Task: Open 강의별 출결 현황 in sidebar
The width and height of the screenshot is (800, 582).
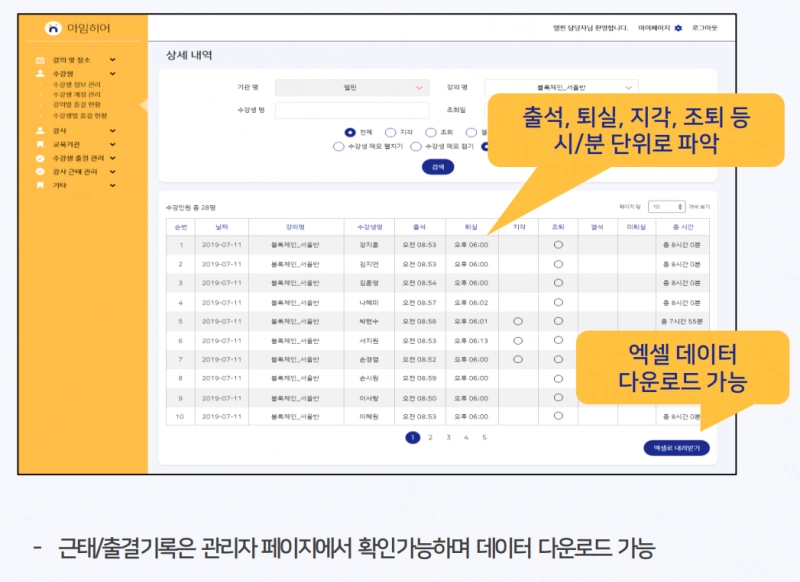Action: (77, 105)
